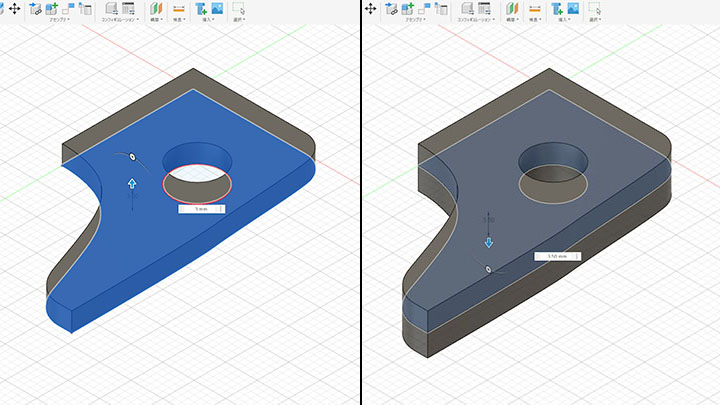720x405 pixels.
Task: Click the Joint icon in left toolbar
Action: click(x=67, y=9)
